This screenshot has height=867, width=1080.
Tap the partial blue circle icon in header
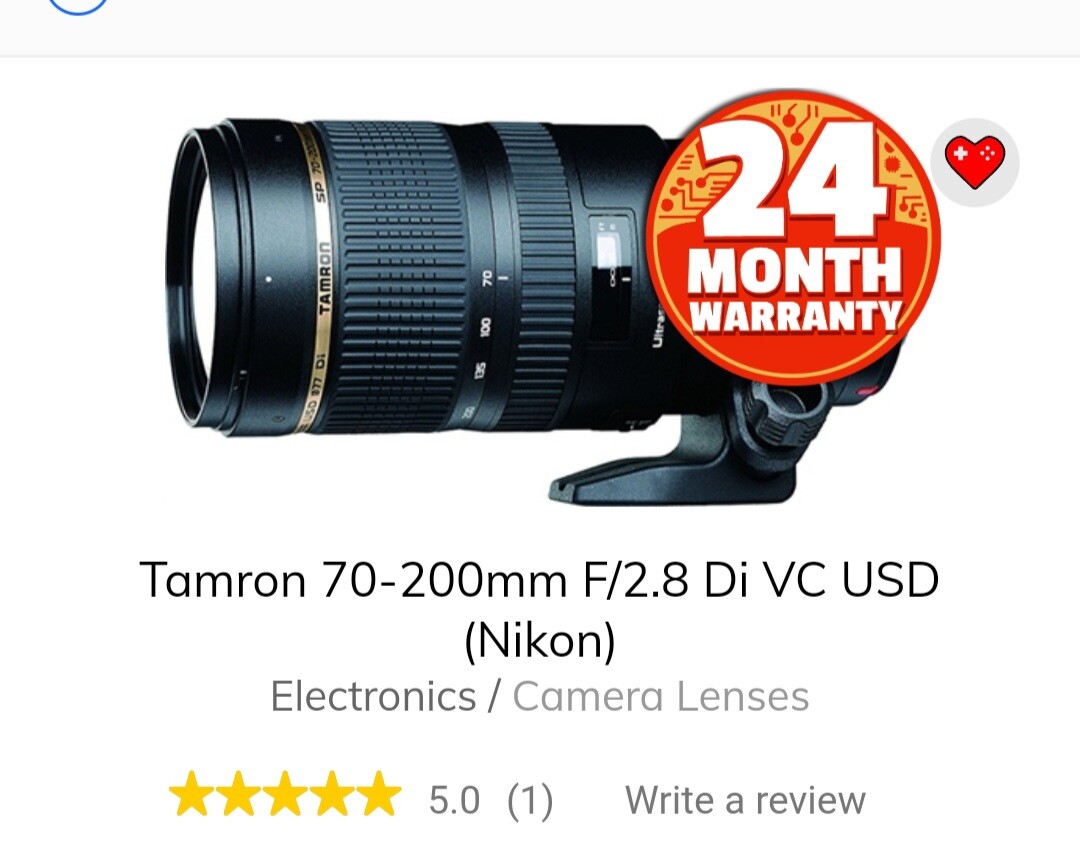coord(79,7)
